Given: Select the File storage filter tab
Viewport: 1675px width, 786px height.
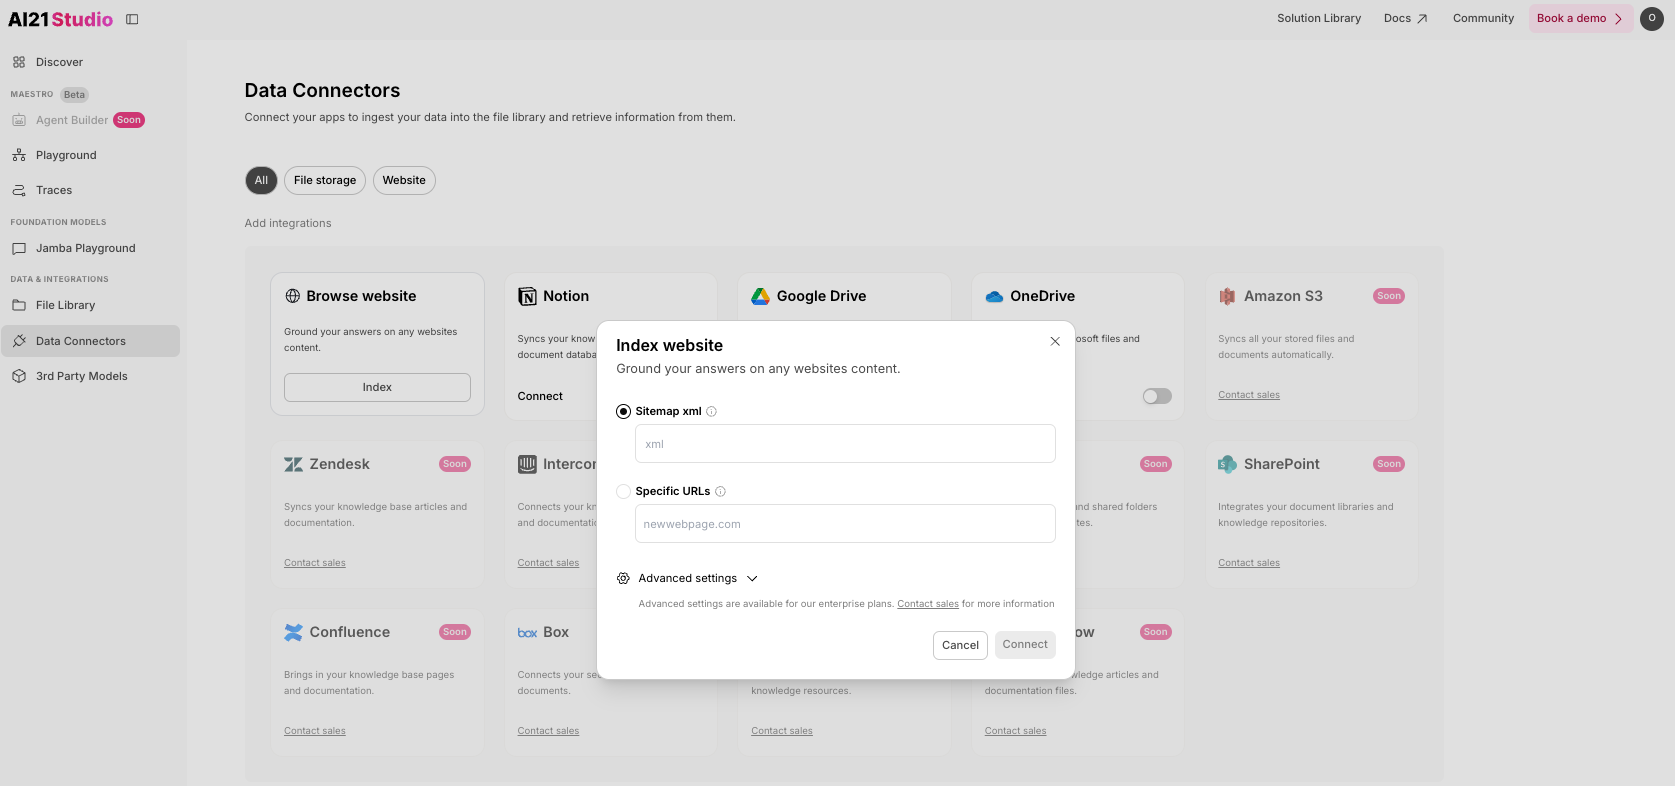Looking at the screenshot, I should tap(325, 180).
